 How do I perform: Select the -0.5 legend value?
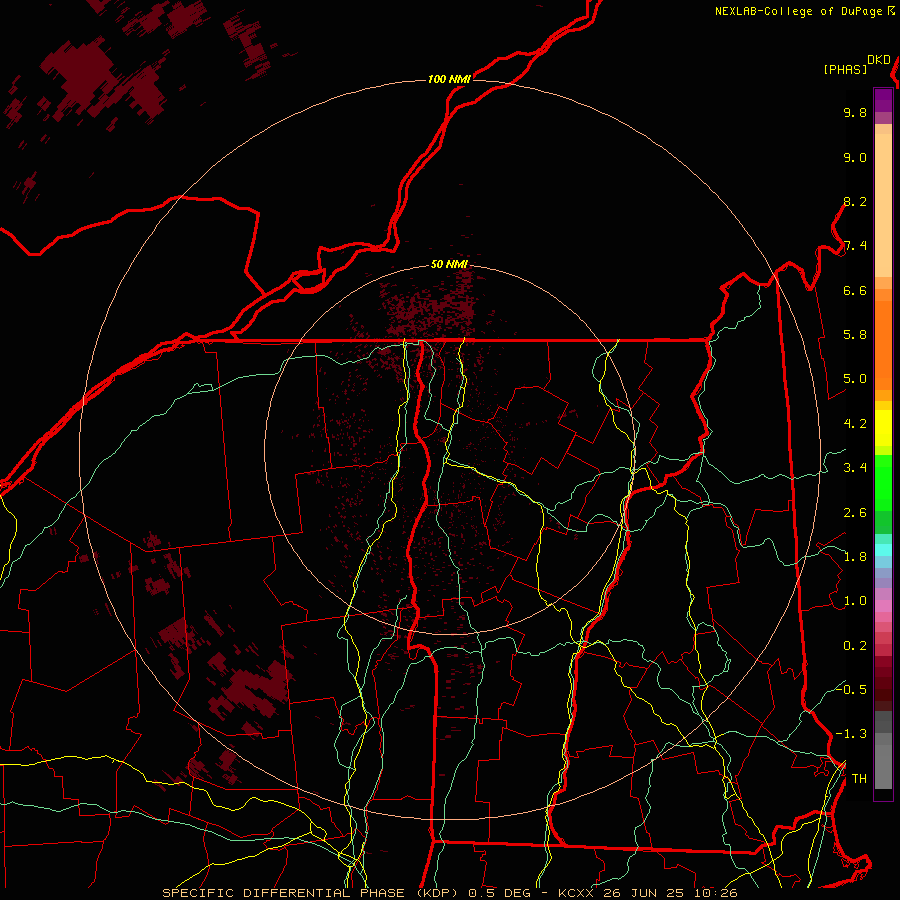pyautogui.click(x=851, y=690)
